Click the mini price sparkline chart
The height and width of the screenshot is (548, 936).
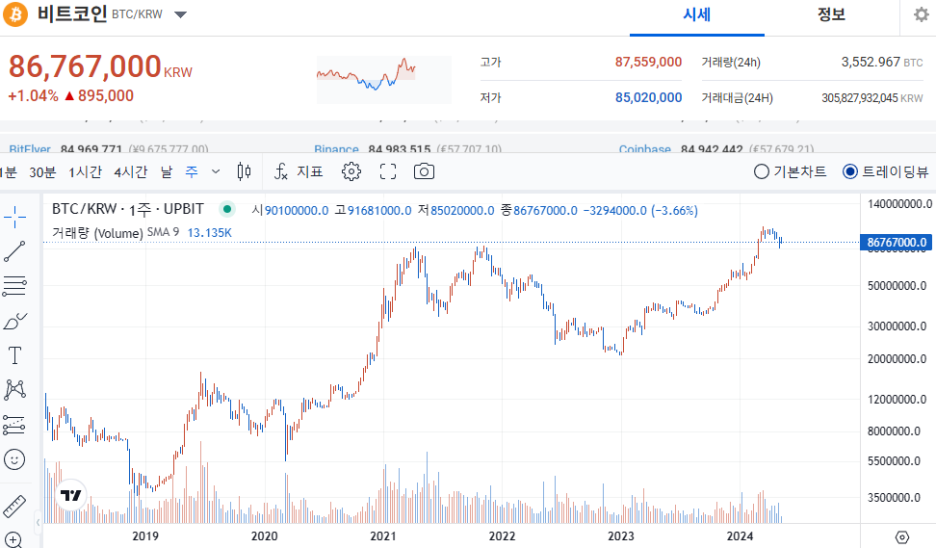[384, 80]
